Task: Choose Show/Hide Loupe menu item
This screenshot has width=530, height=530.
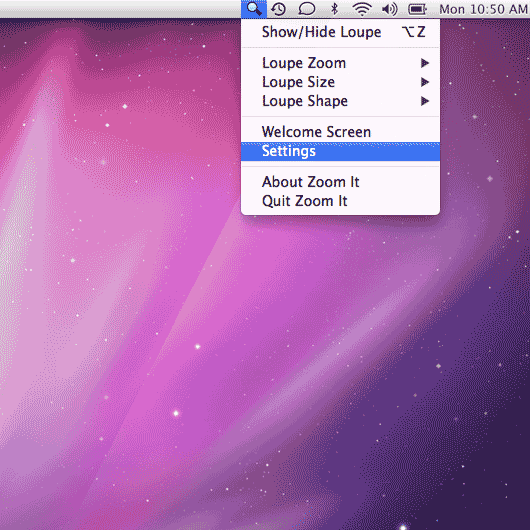Action: coord(340,32)
